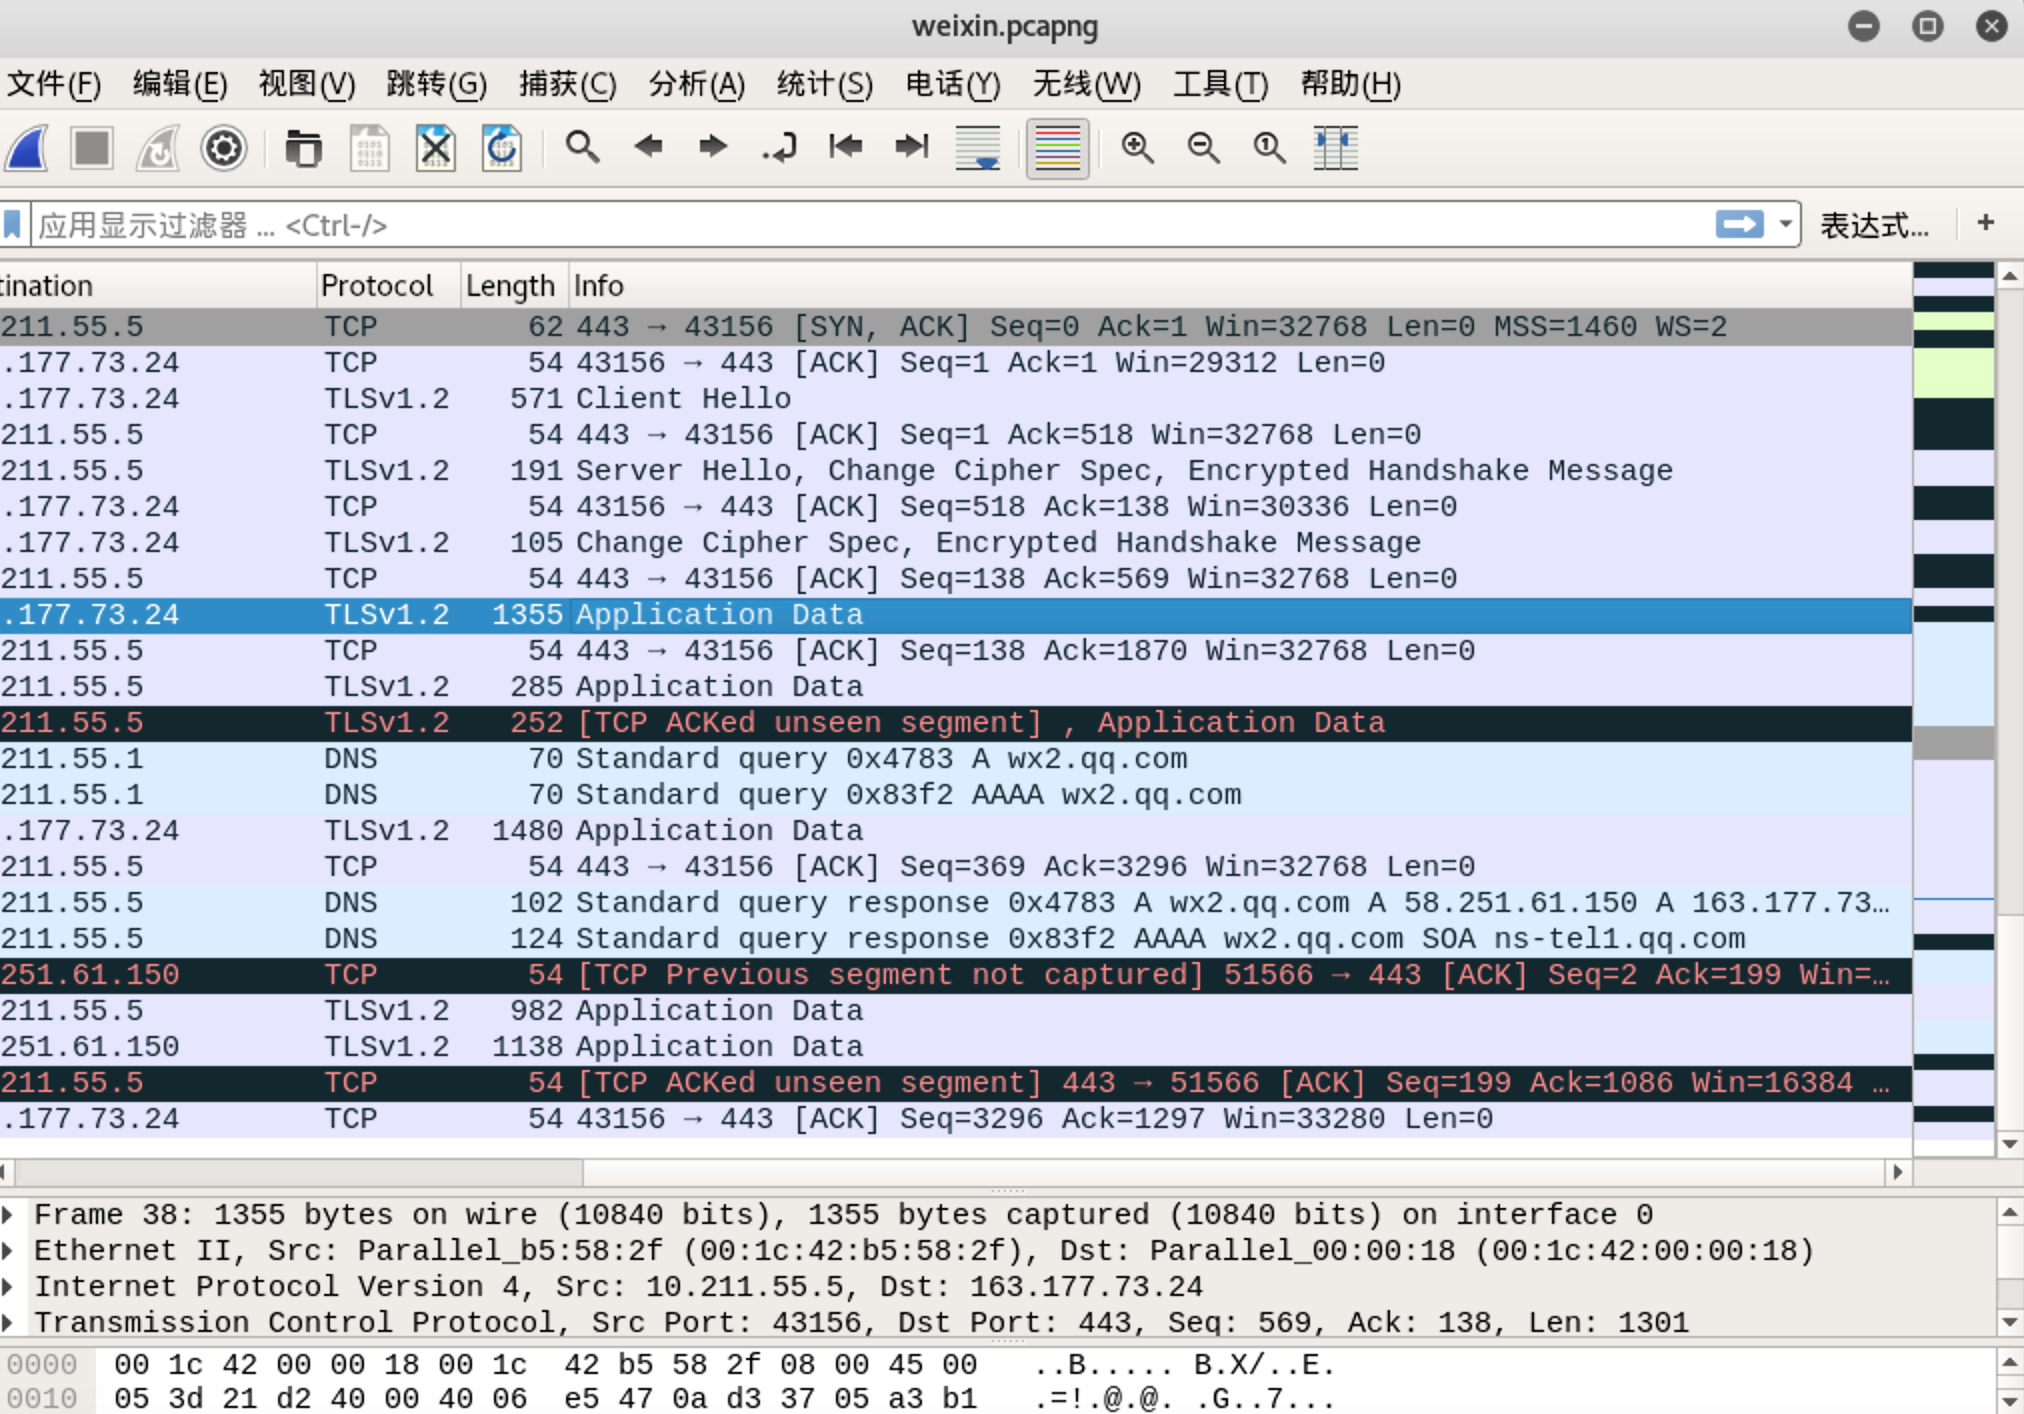The height and width of the screenshot is (1414, 2024).
Task: Click the stop capture square icon
Action: [92, 149]
